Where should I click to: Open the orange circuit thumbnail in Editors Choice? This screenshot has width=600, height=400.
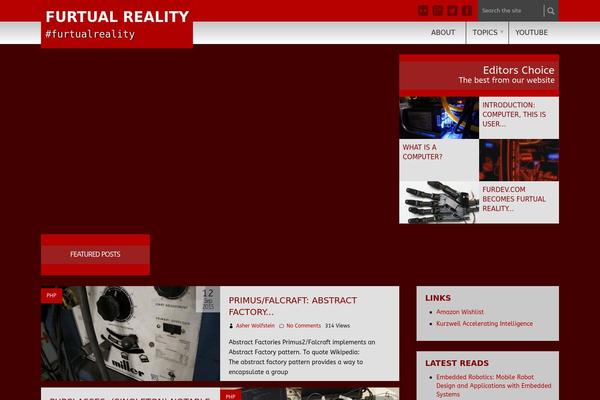click(x=519, y=160)
